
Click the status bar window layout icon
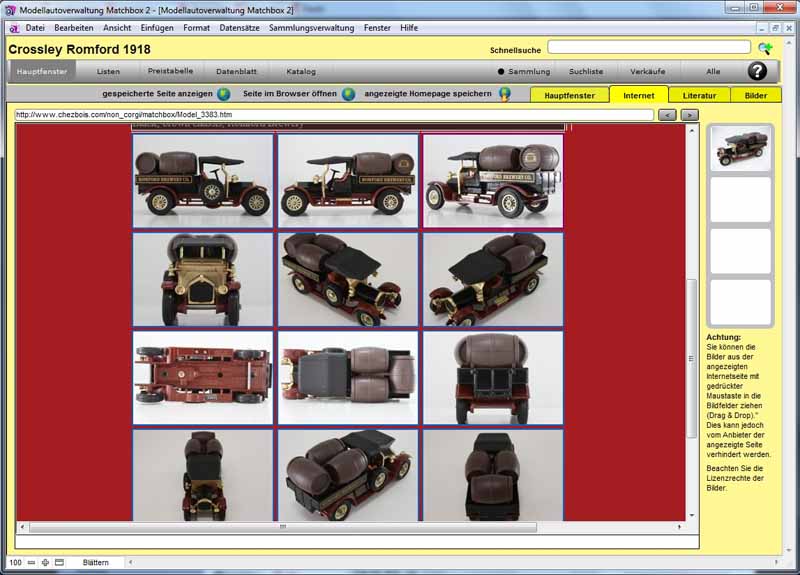pos(59,563)
